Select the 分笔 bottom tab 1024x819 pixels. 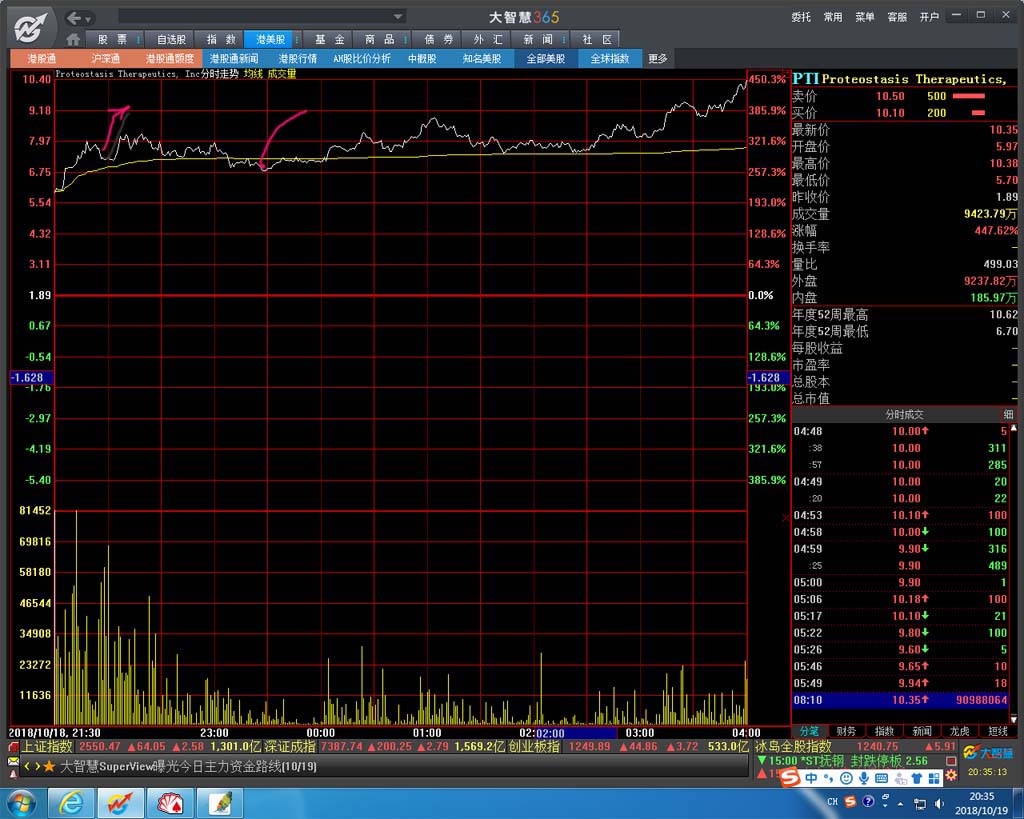click(x=808, y=731)
